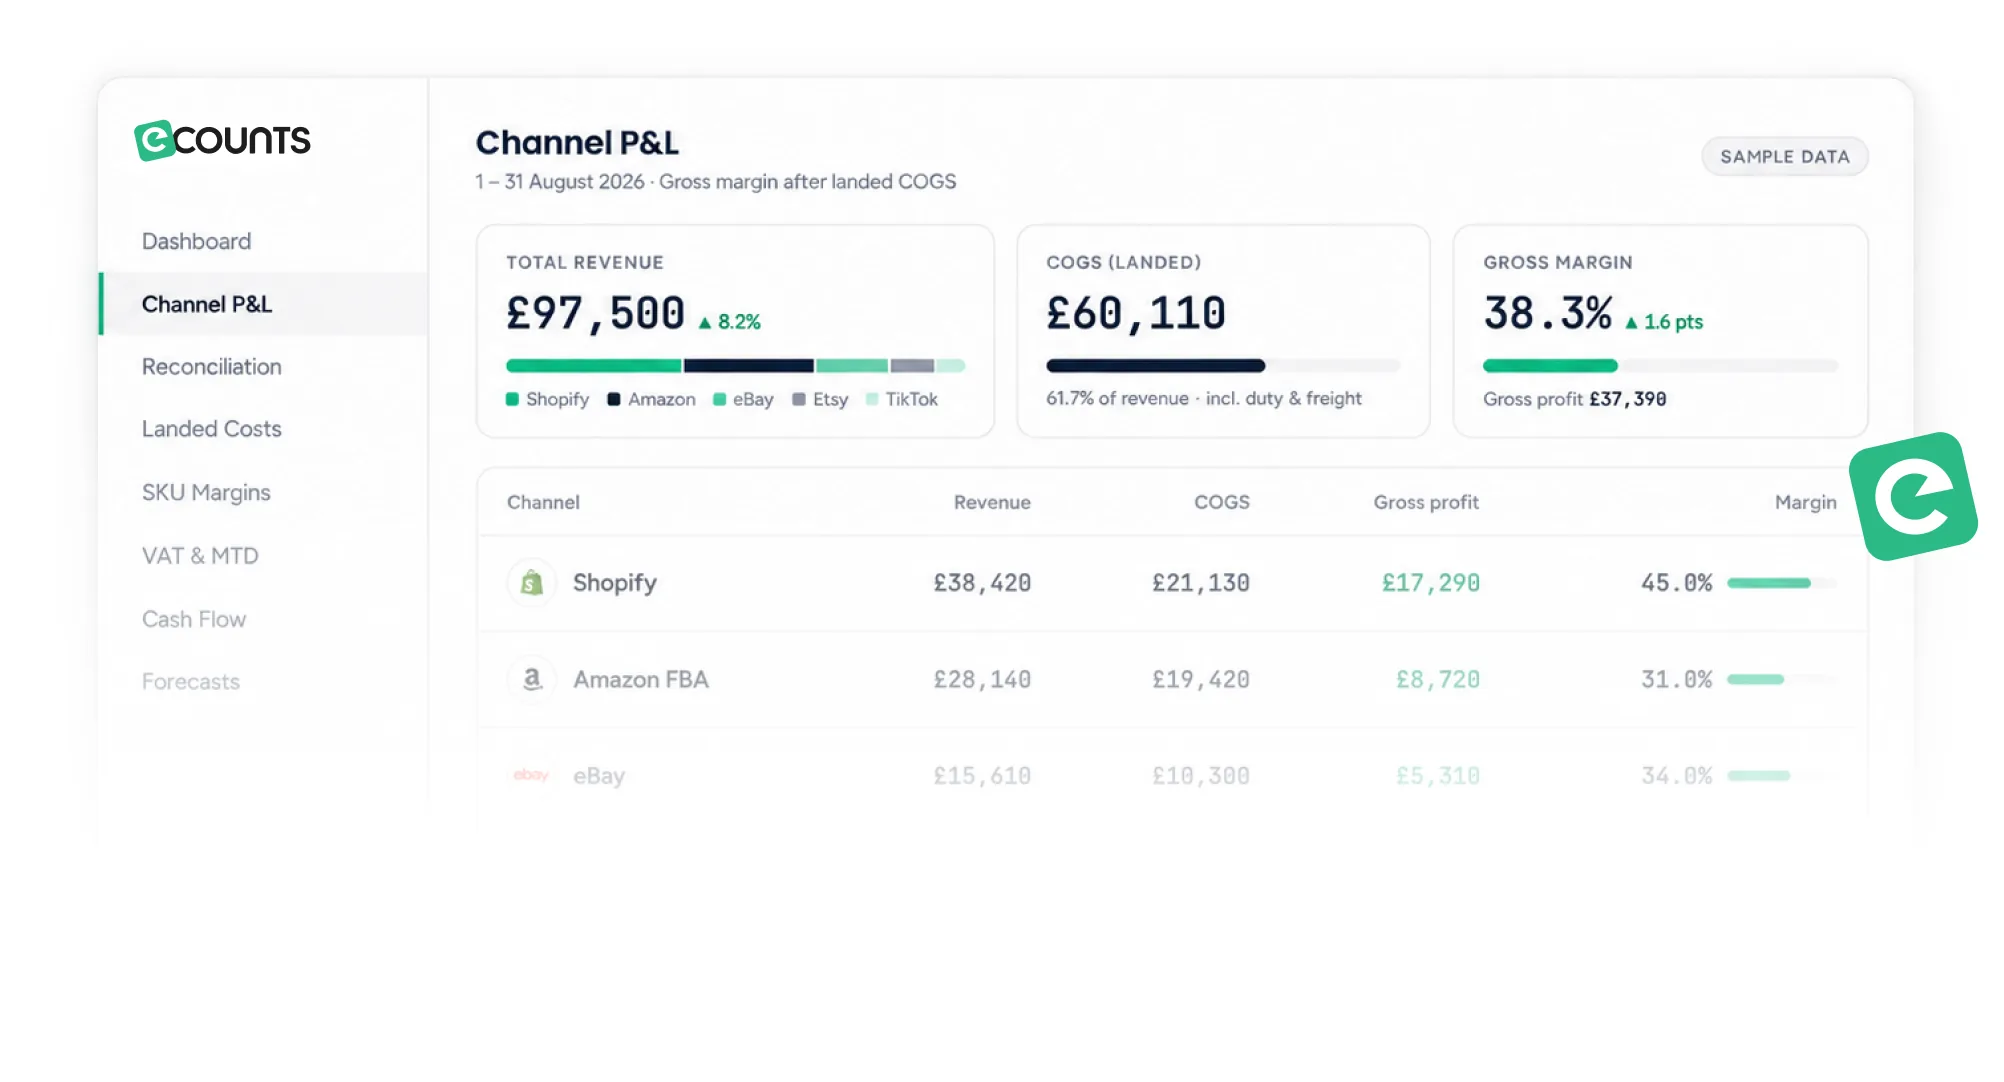Click the eBay logo icon in table

[531, 775]
